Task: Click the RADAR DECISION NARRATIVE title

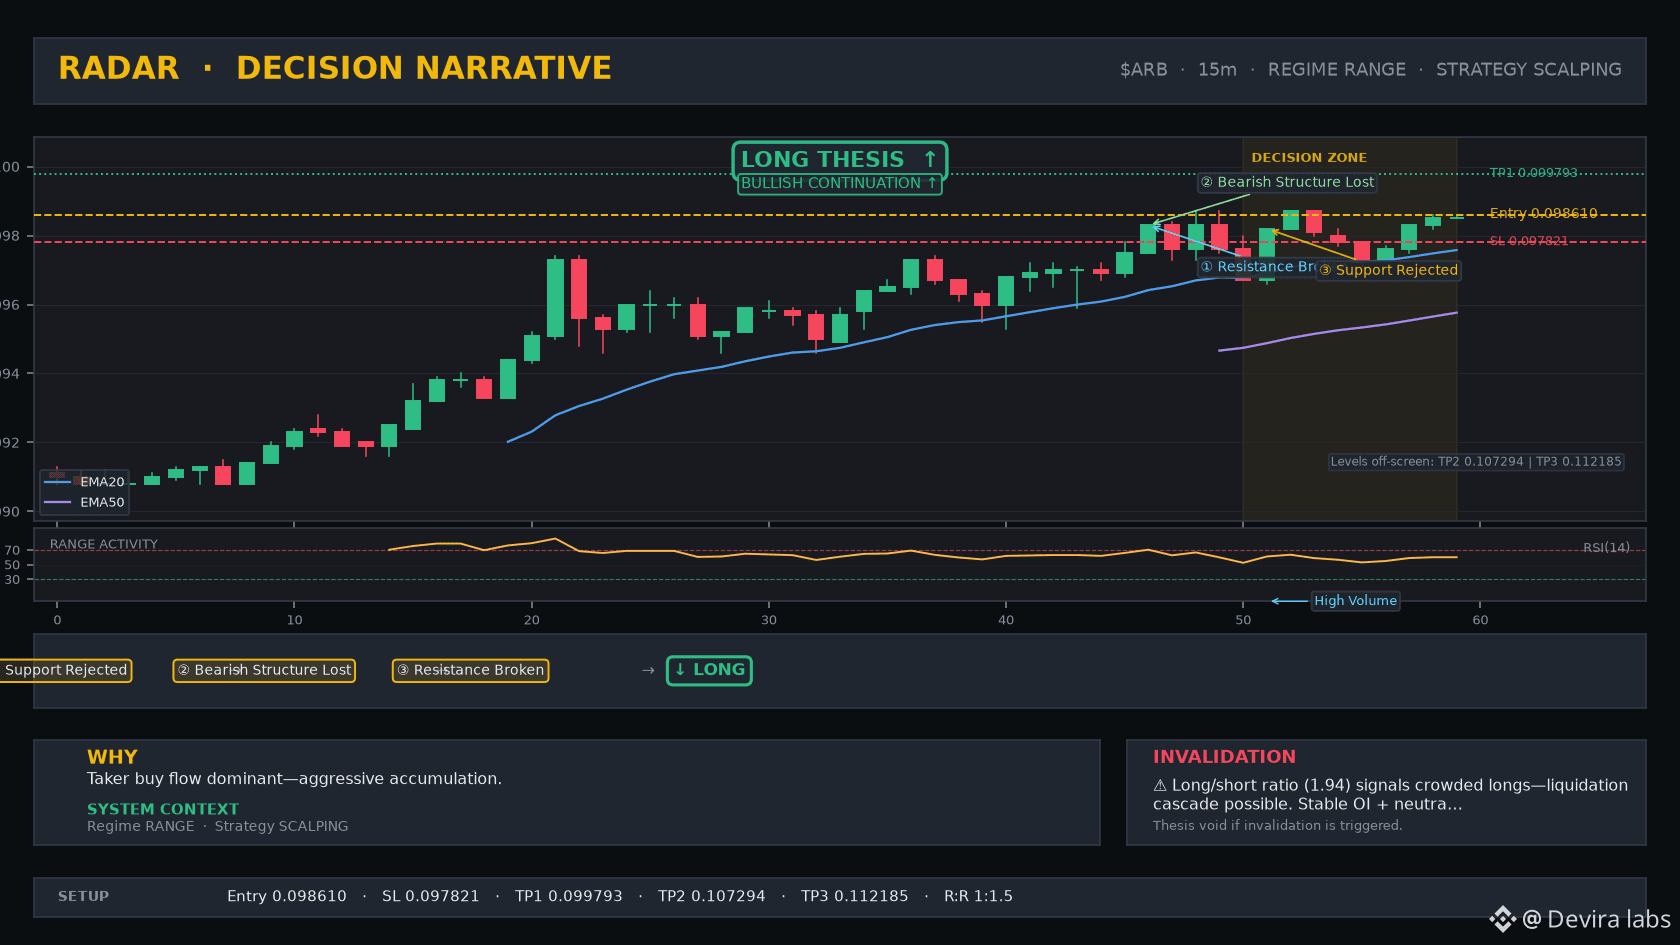Action: tap(335, 68)
